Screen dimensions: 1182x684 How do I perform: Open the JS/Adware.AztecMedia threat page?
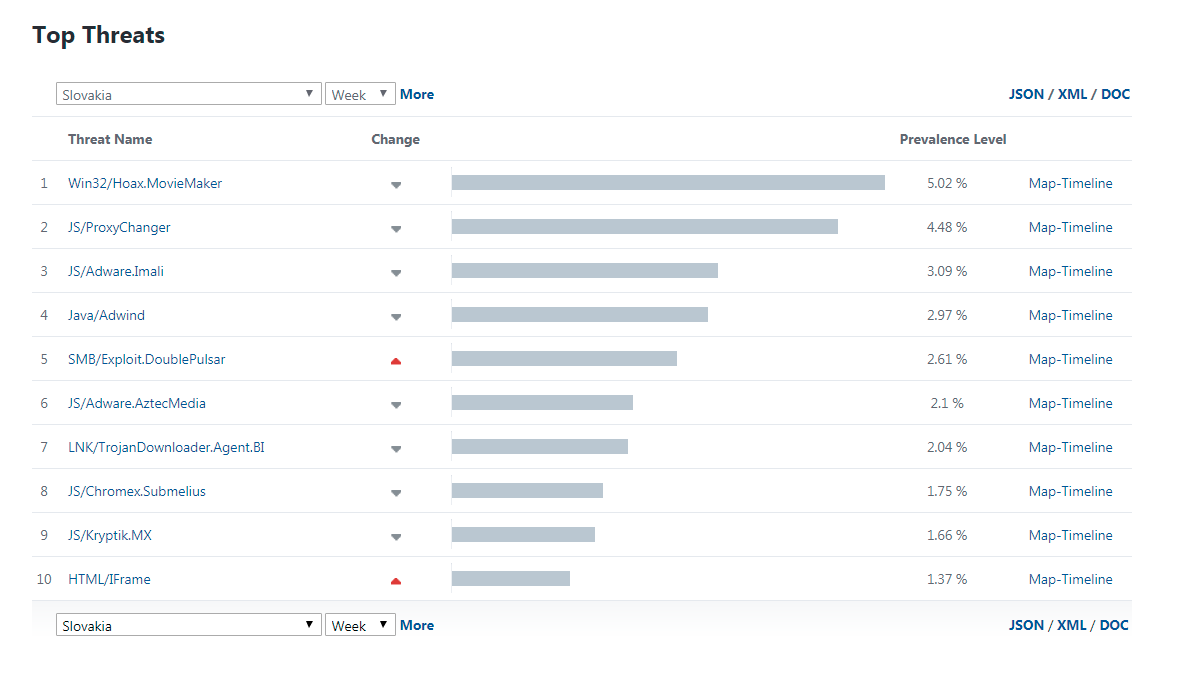click(136, 403)
